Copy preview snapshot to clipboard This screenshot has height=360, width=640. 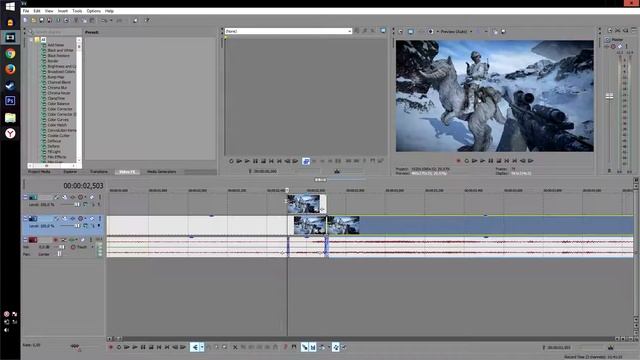(496, 31)
